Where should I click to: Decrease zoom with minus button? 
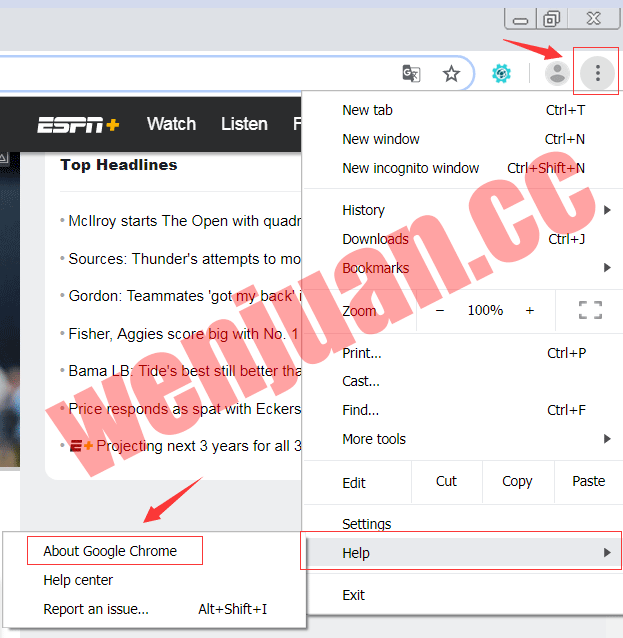click(439, 311)
